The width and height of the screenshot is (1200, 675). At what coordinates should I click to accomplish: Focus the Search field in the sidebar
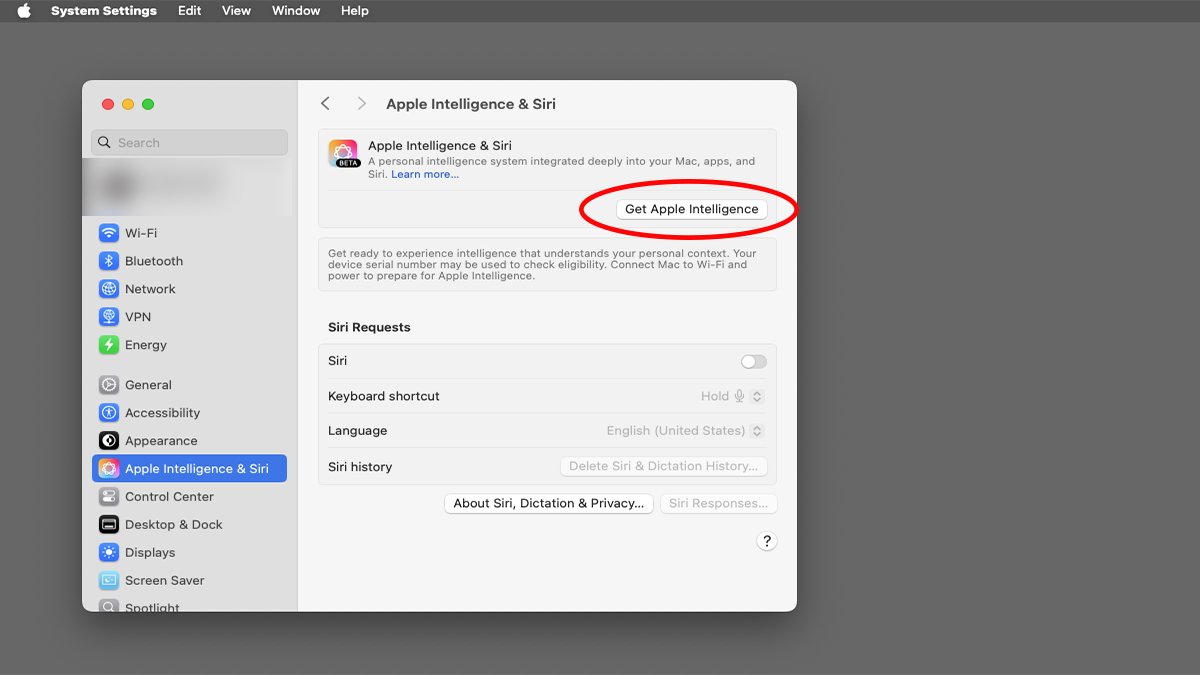190,143
